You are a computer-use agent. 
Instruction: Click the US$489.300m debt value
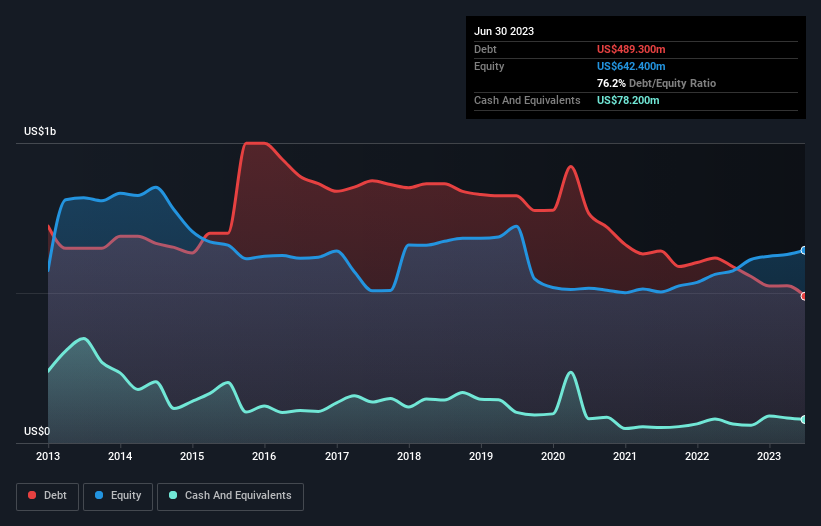click(631, 49)
